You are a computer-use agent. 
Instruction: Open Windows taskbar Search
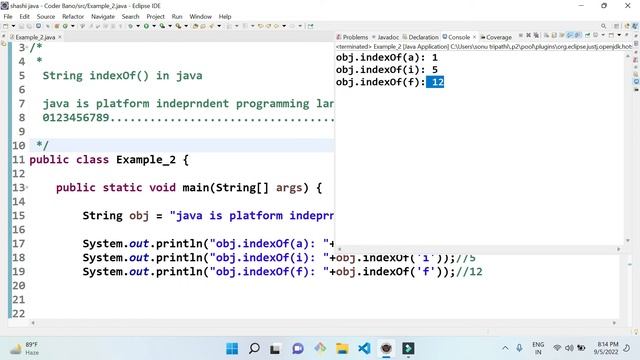point(254,349)
